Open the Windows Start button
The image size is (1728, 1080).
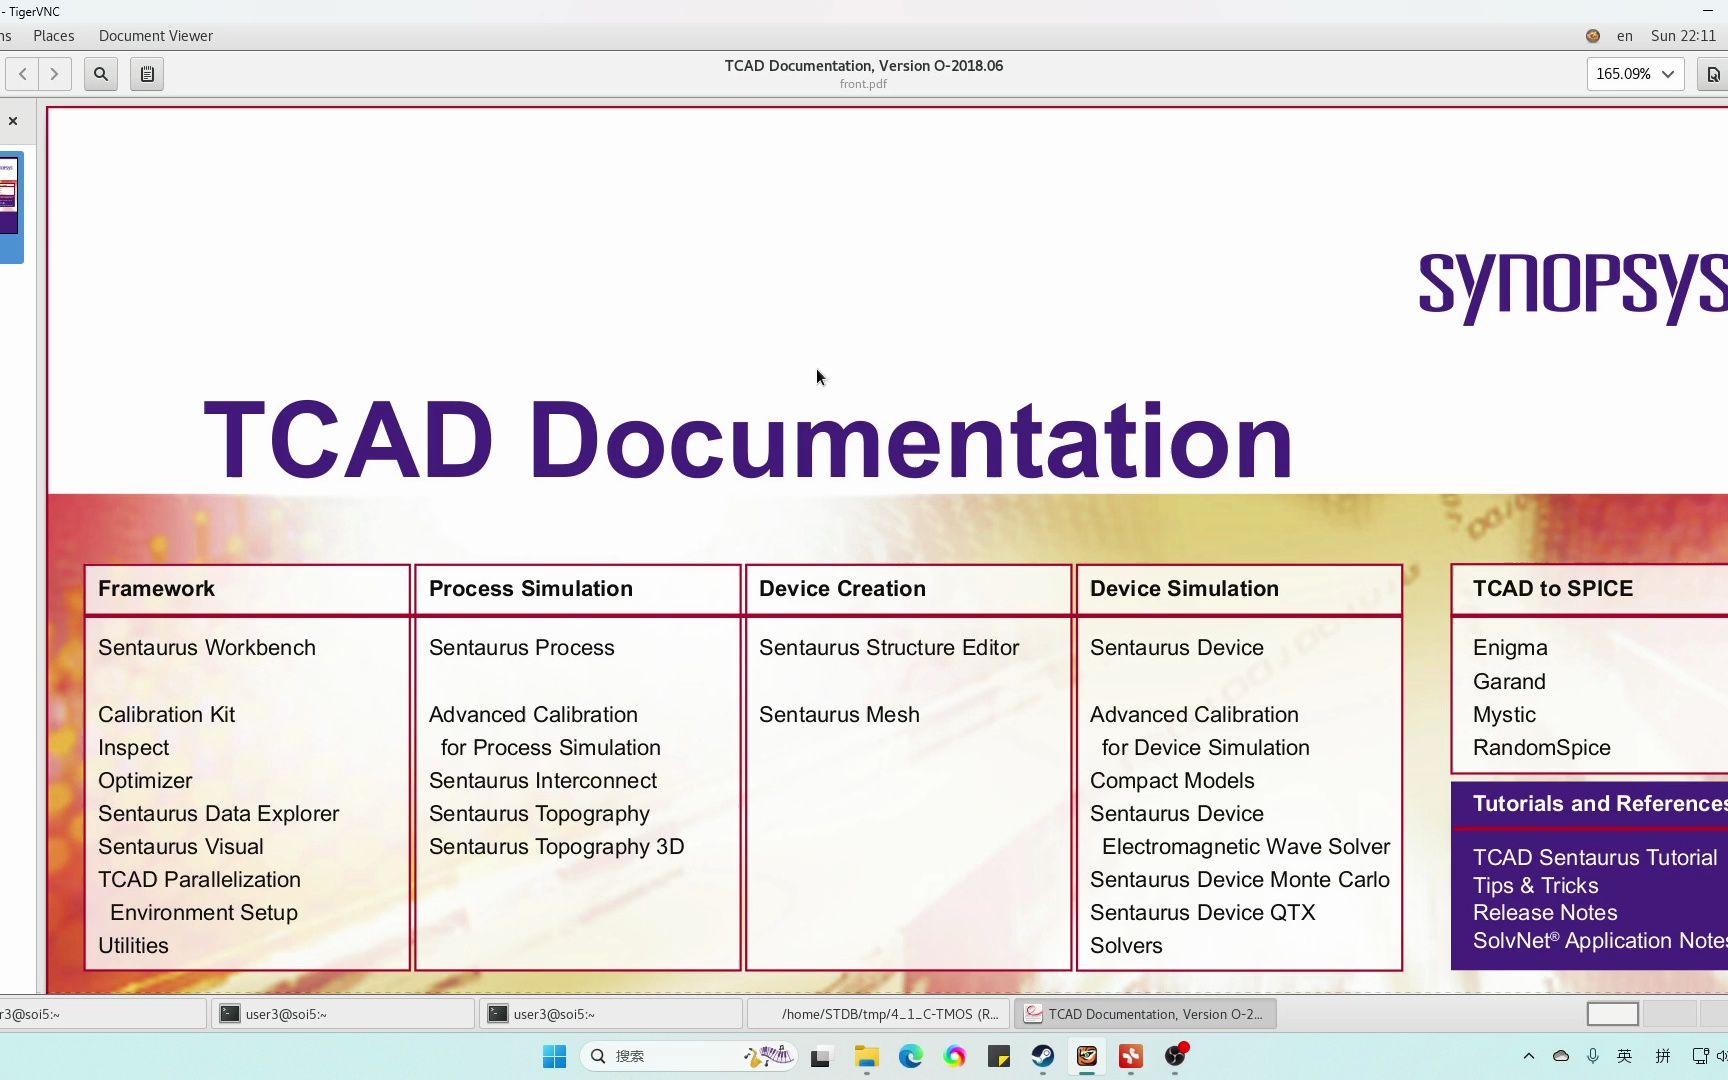point(554,1056)
